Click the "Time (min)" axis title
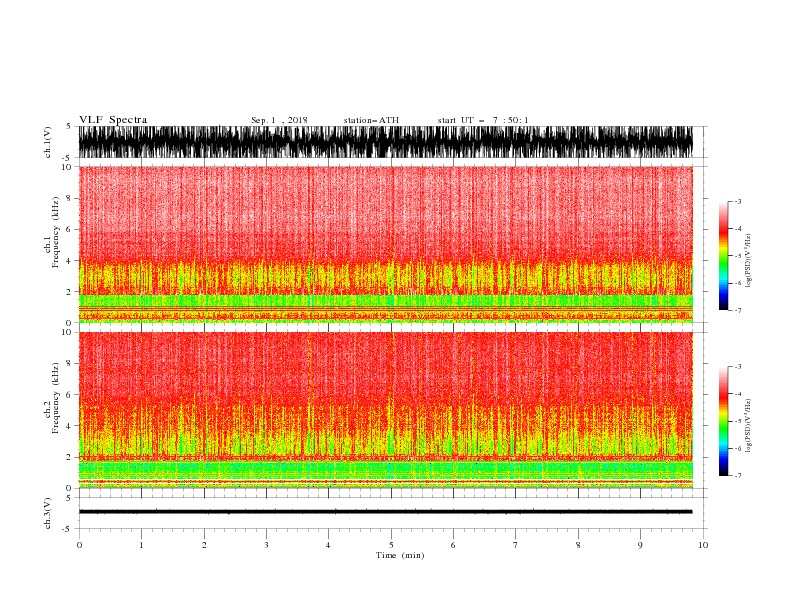Image resolution: width=792 pixels, height=612 pixels. 400,555
